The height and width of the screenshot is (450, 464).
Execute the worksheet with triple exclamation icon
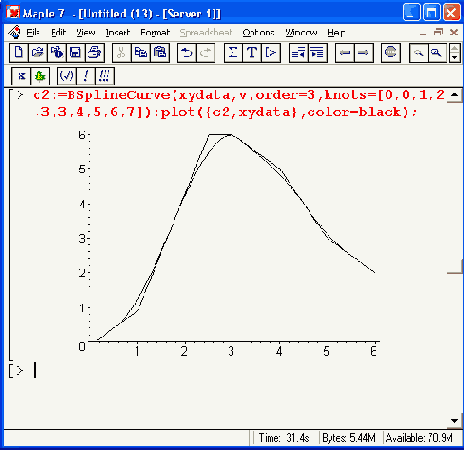105,76
